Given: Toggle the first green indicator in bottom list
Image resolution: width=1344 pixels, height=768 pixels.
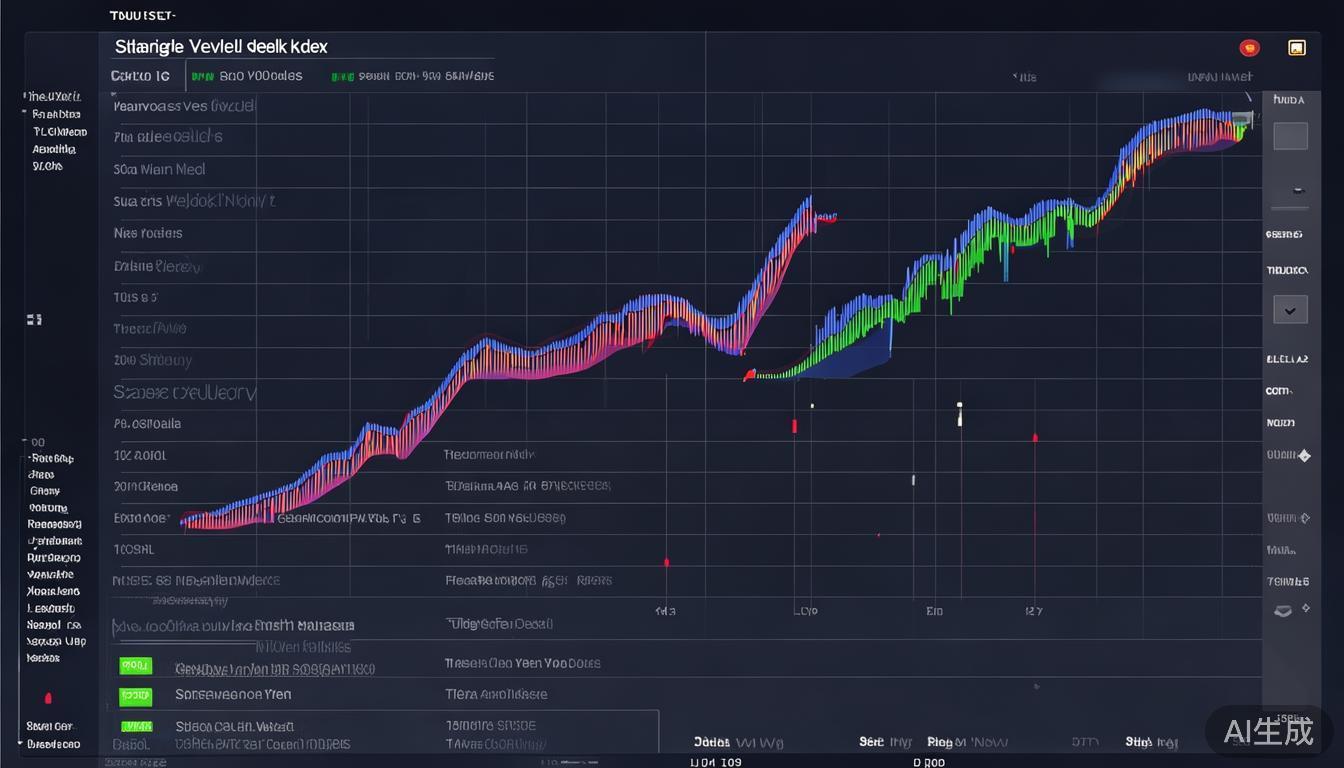Looking at the screenshot, I should click(x=135, y=665).
